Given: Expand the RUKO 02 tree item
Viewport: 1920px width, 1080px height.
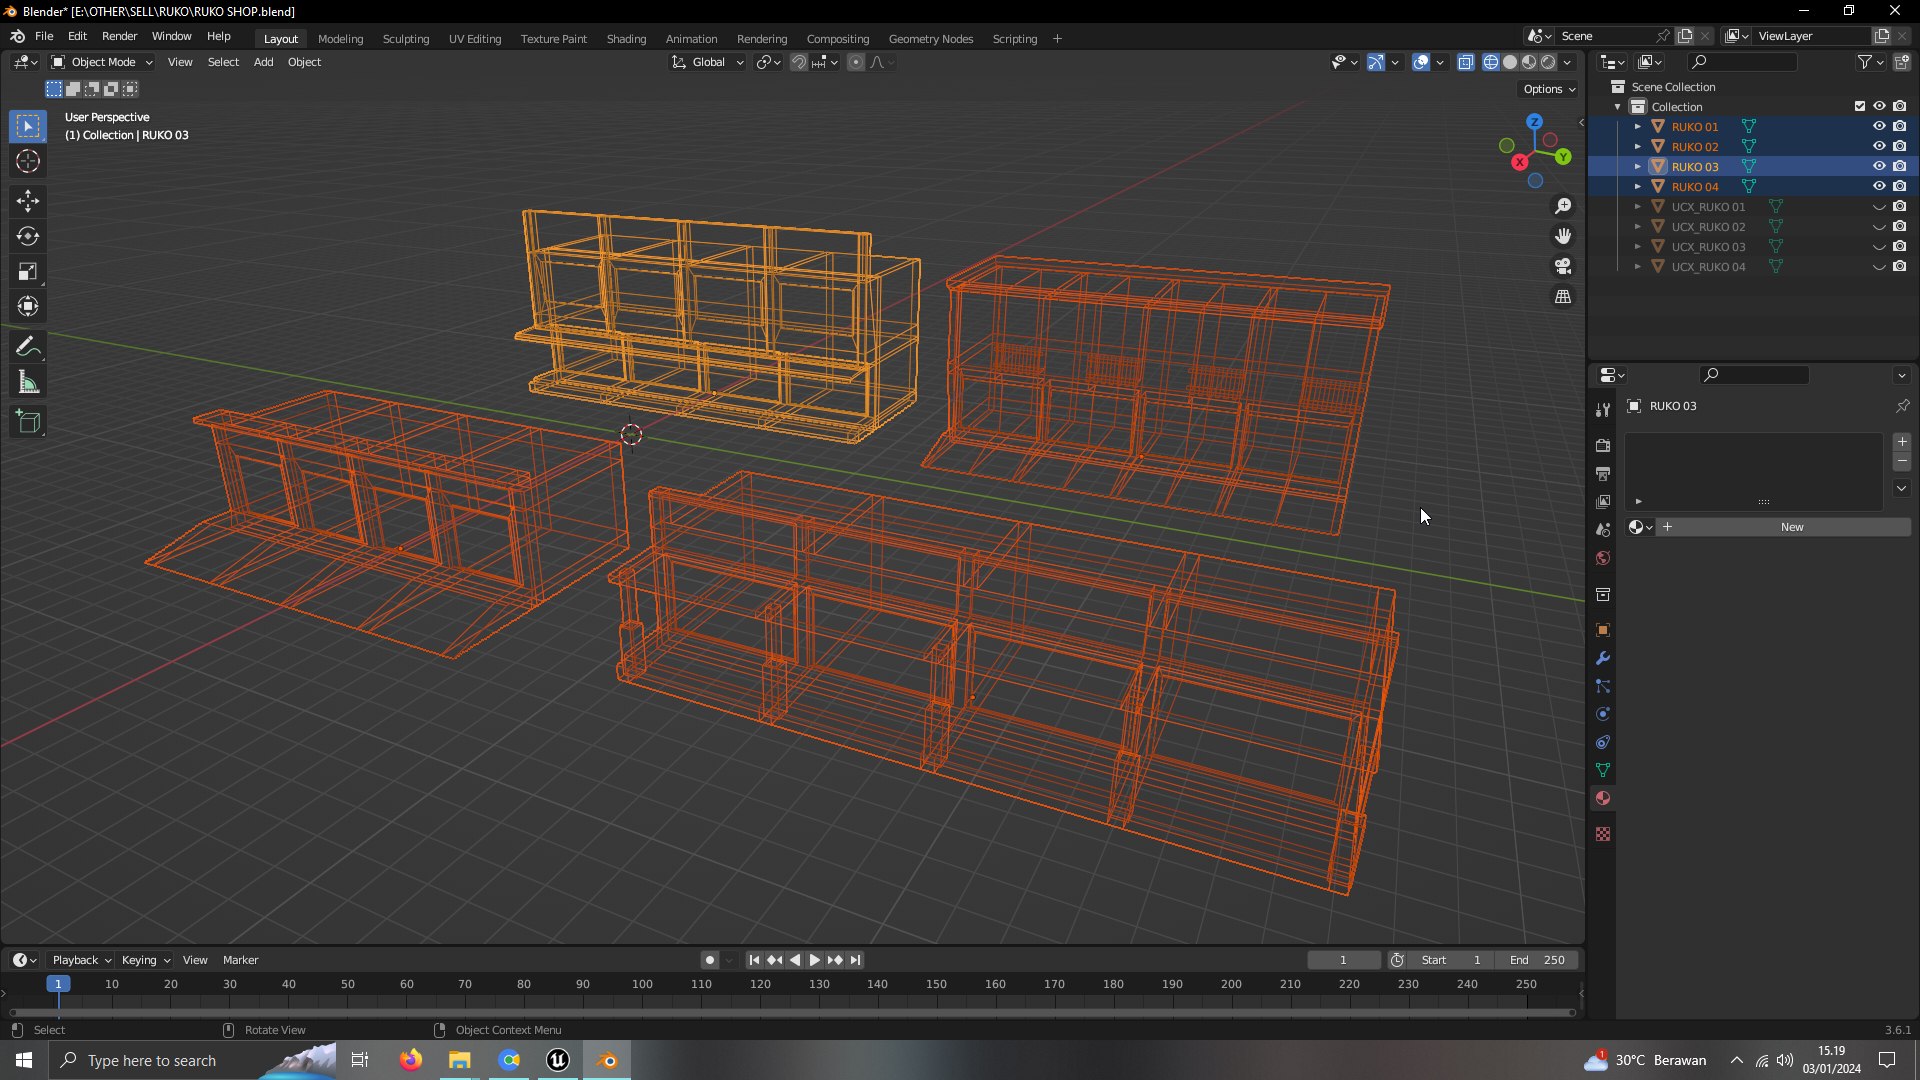Looking at the screenshot, I should coord(1637,146).
